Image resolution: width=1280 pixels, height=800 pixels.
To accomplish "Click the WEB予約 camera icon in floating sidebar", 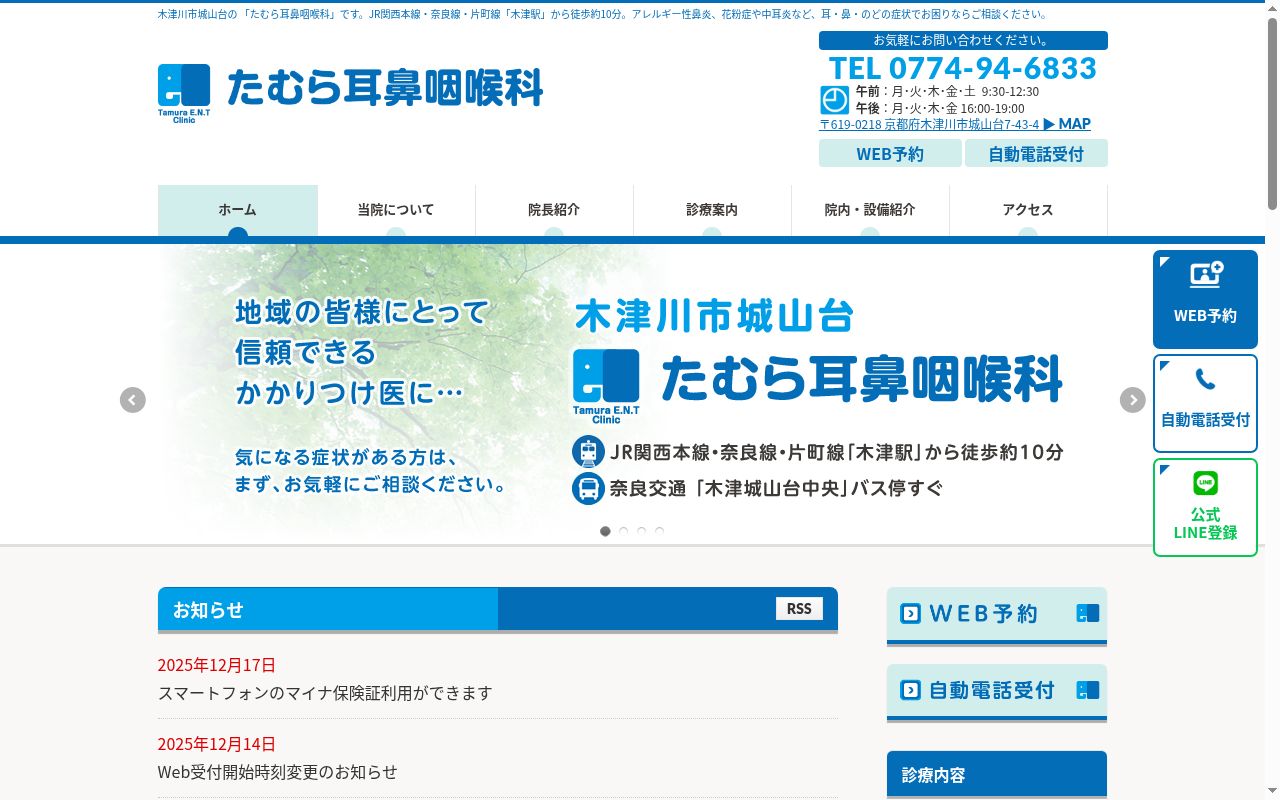I will 1206,275.
